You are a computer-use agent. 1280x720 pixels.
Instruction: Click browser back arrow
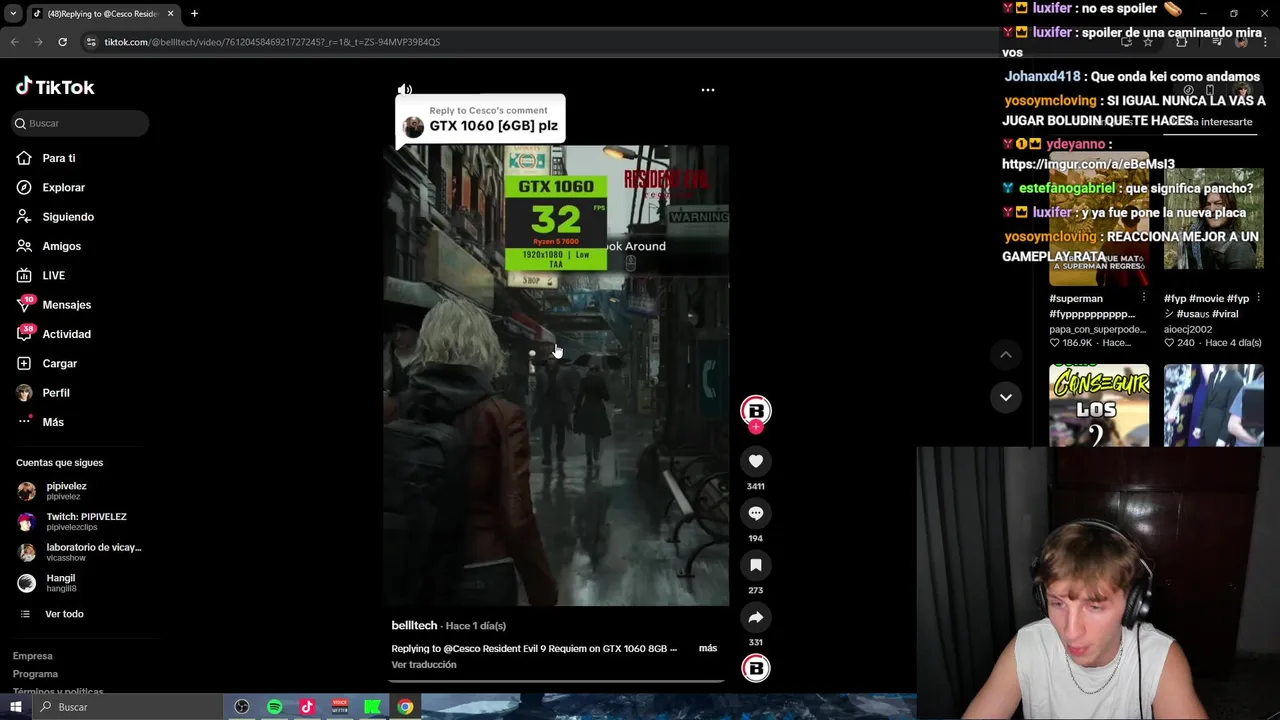click(15, 42)
